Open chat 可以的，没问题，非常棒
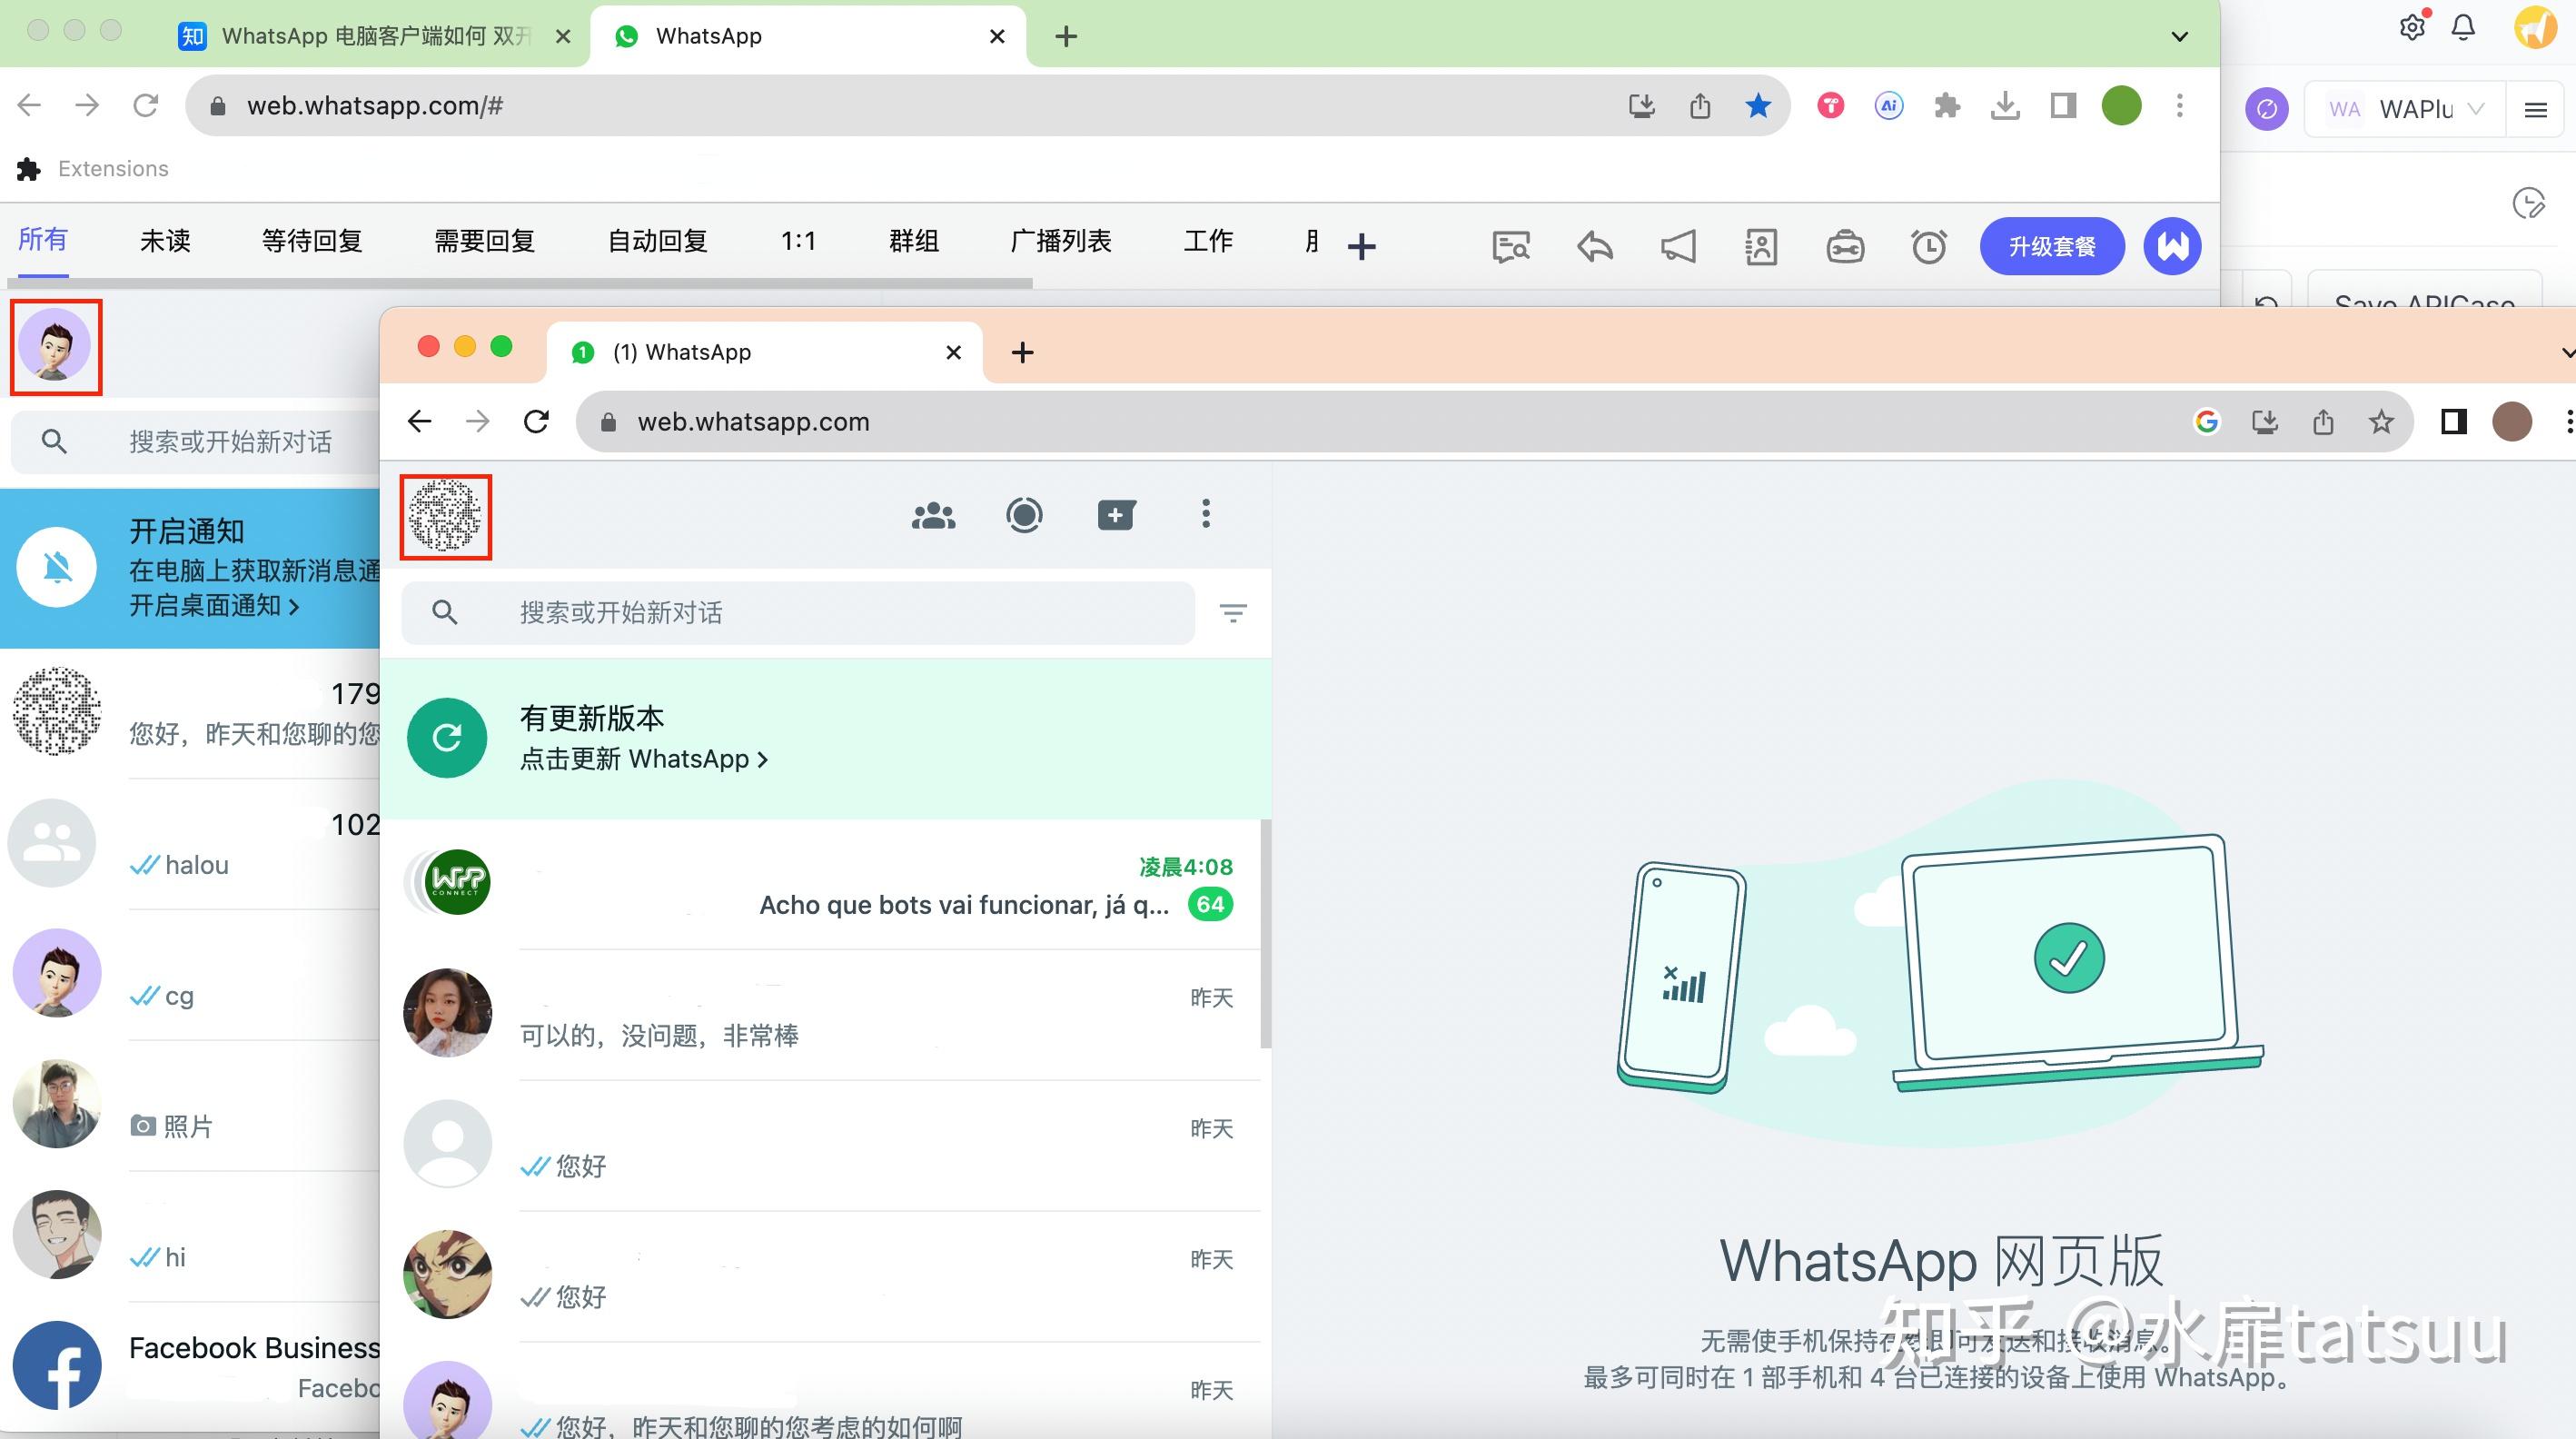This screenshot has width=2576, height=1439. point(826,1015)
